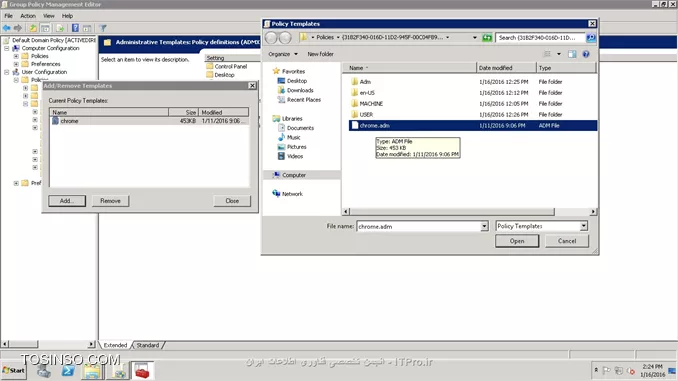The height and width of the screenshot is (381, 678).
Task: Open the File name dropdown arrow
Action: point(484,226)
